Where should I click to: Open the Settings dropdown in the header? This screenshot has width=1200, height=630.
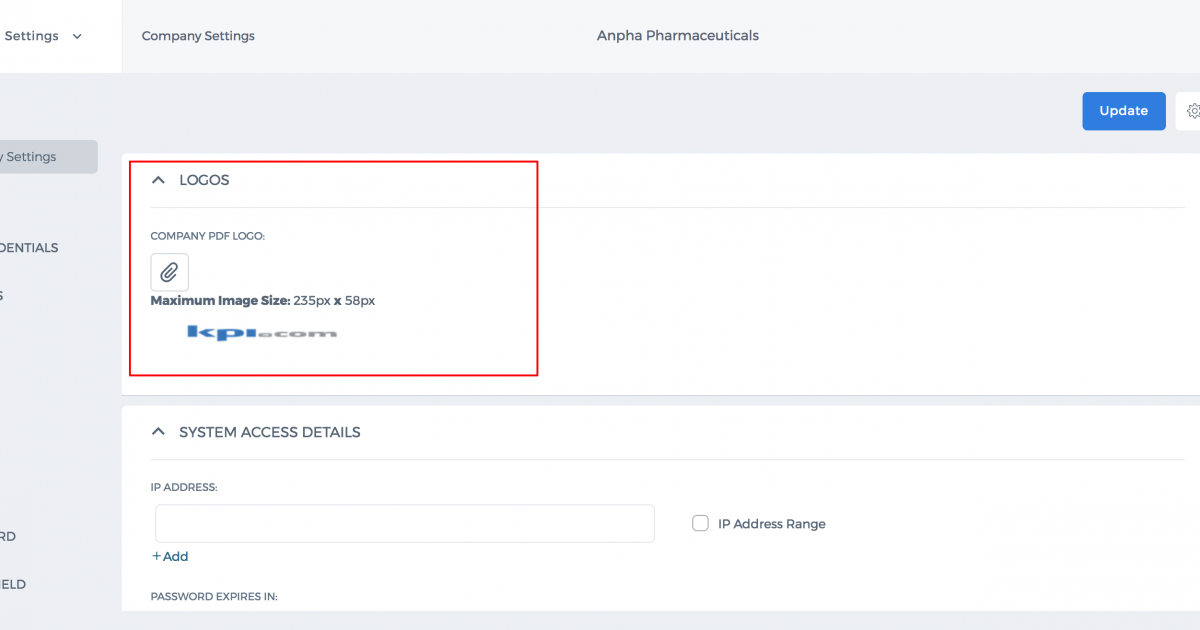[x=43, y=36]
